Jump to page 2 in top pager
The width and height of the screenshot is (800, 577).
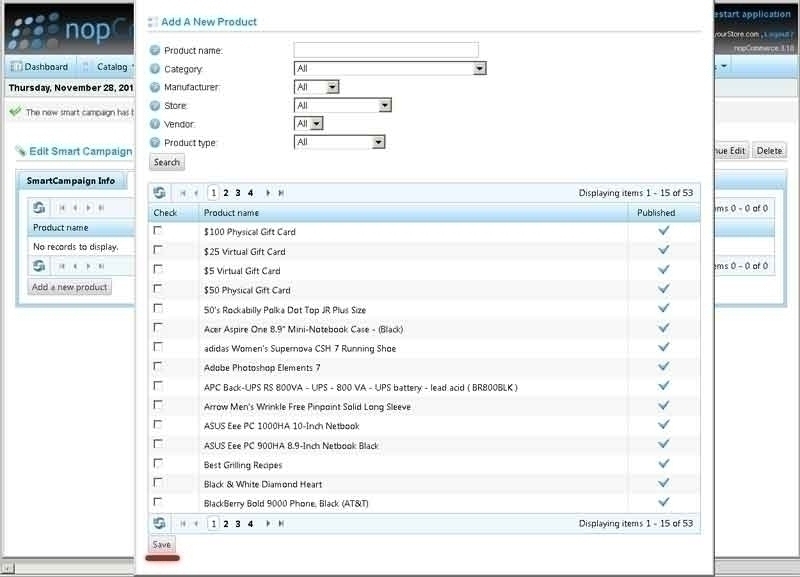pos(226,193)
